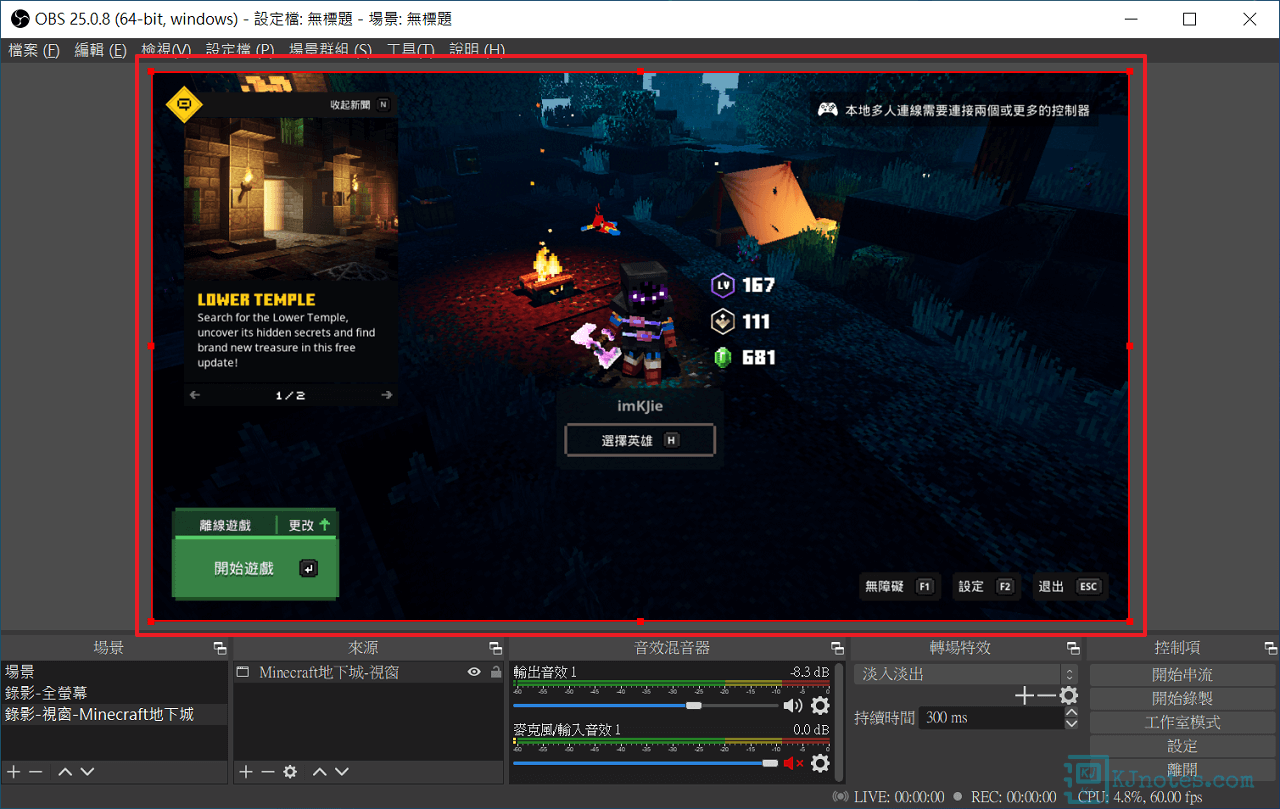
Task: Remove transition with minus icon
Action: 1045,696
